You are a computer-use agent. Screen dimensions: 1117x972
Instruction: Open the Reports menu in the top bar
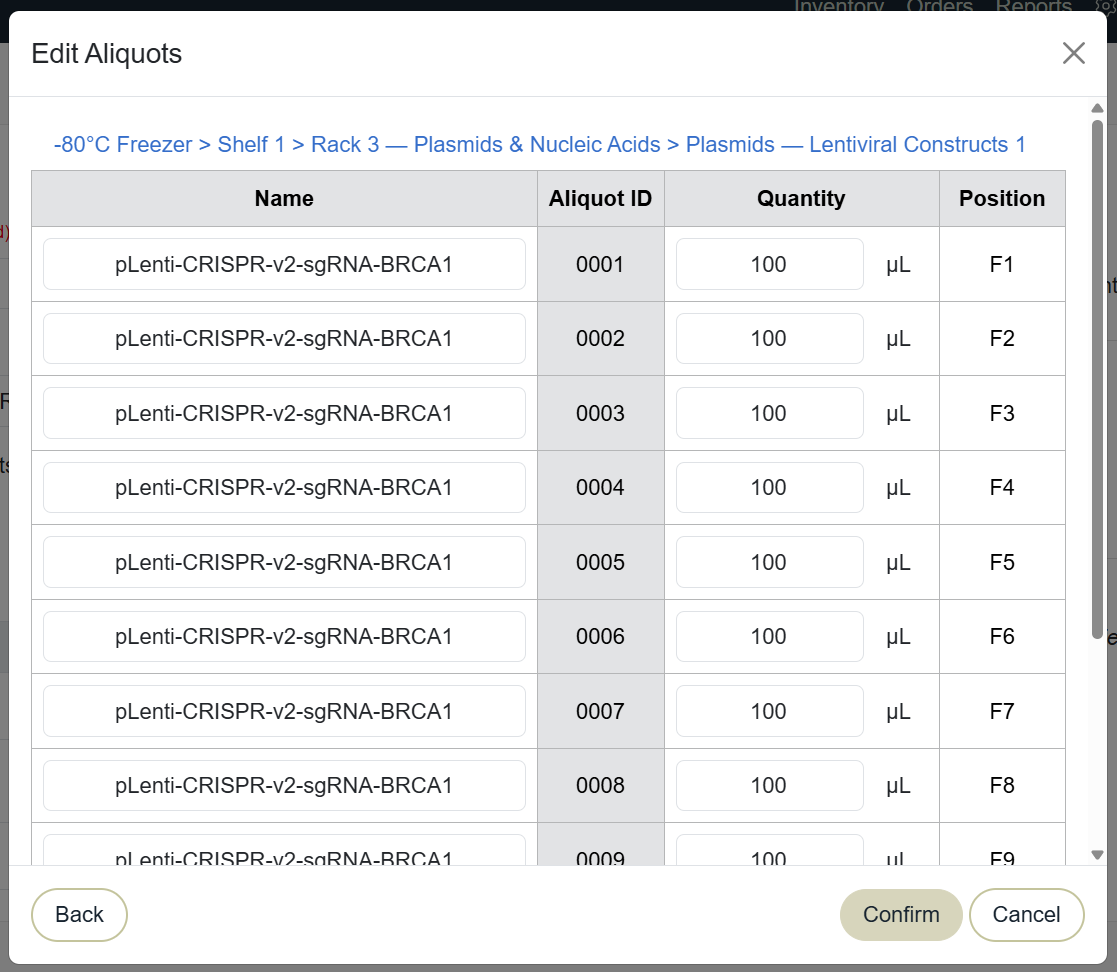[x=1033, y=6]
